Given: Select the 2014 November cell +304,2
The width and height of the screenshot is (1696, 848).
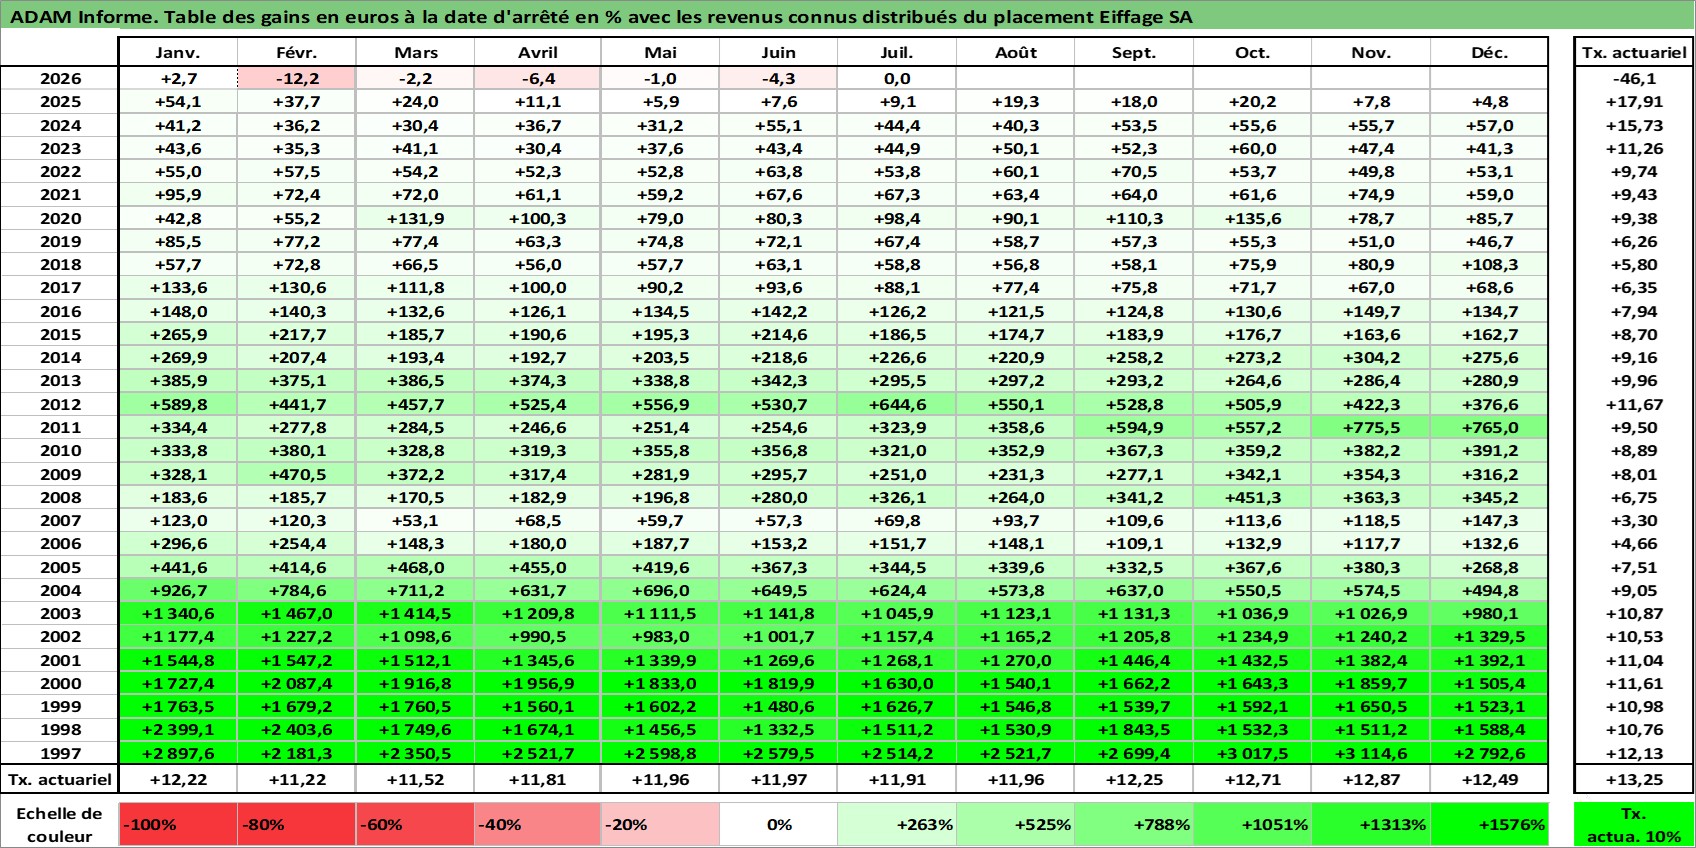Looking at the screenshot, I should pos(1371,357).
